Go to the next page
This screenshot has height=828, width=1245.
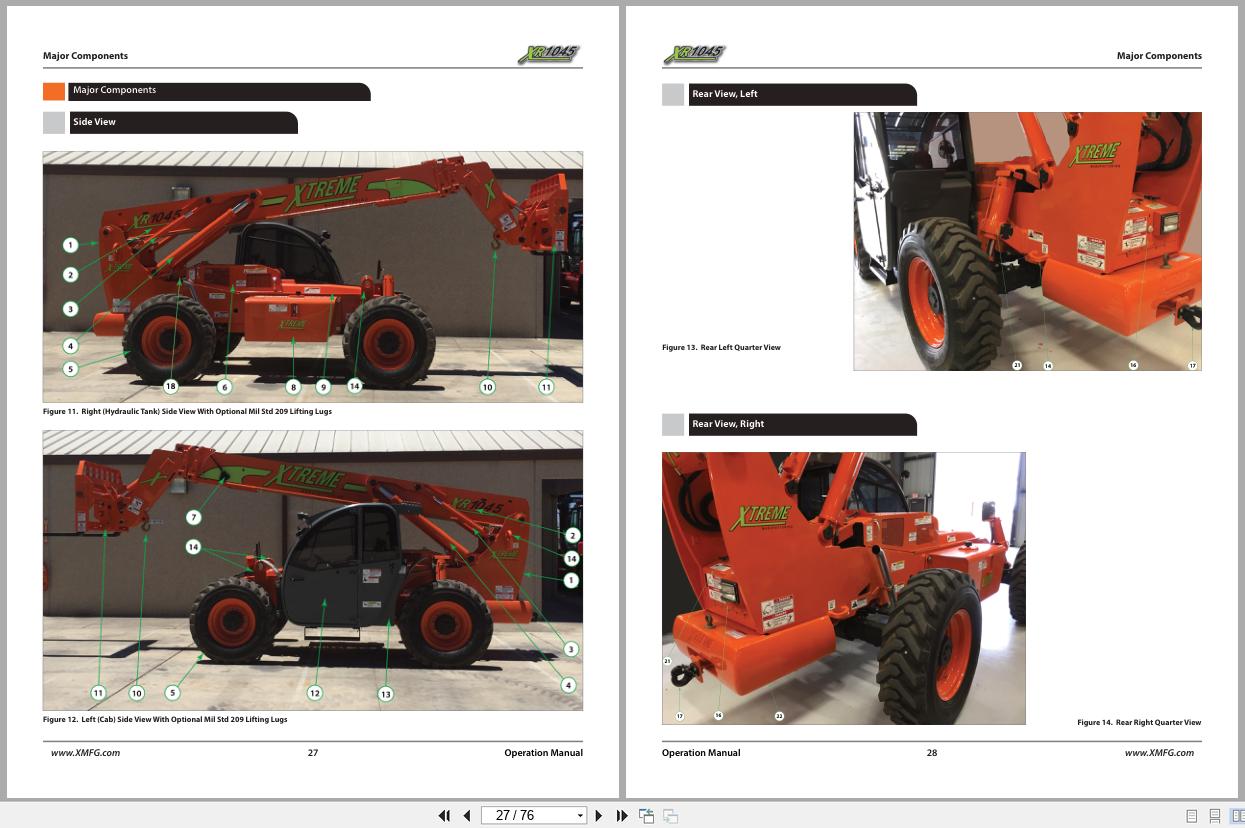click(x=599, y=816)
